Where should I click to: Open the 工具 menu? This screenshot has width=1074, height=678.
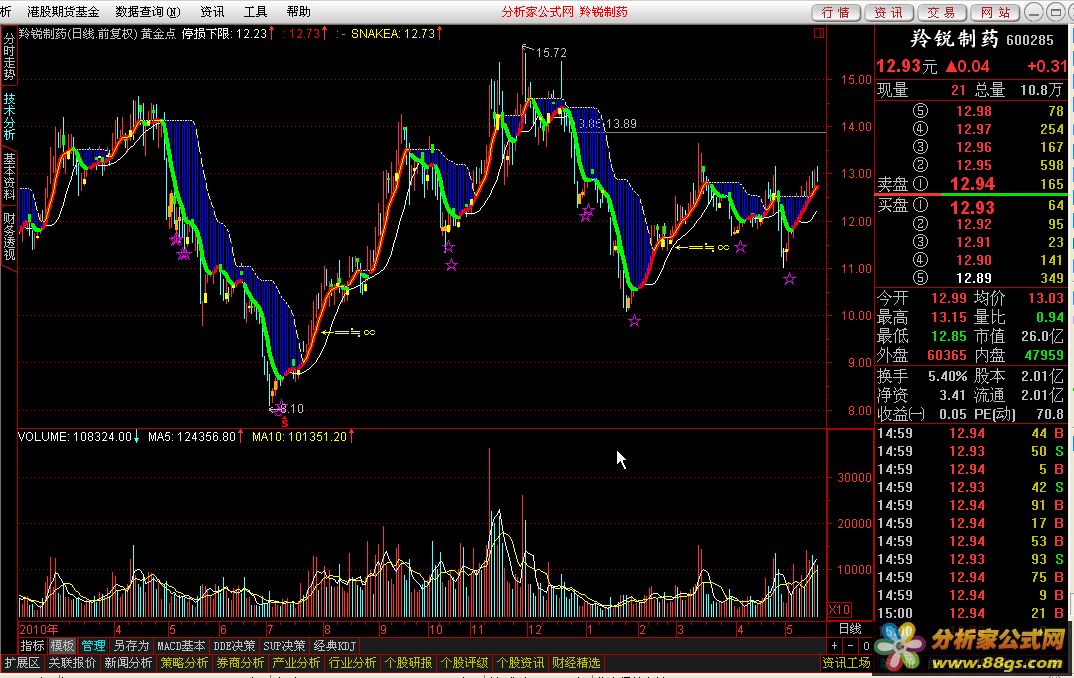(x=255, y=12)
